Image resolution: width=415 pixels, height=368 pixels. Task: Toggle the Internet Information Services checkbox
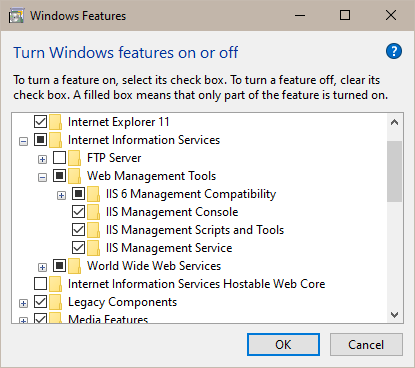[x=40, y=139]
